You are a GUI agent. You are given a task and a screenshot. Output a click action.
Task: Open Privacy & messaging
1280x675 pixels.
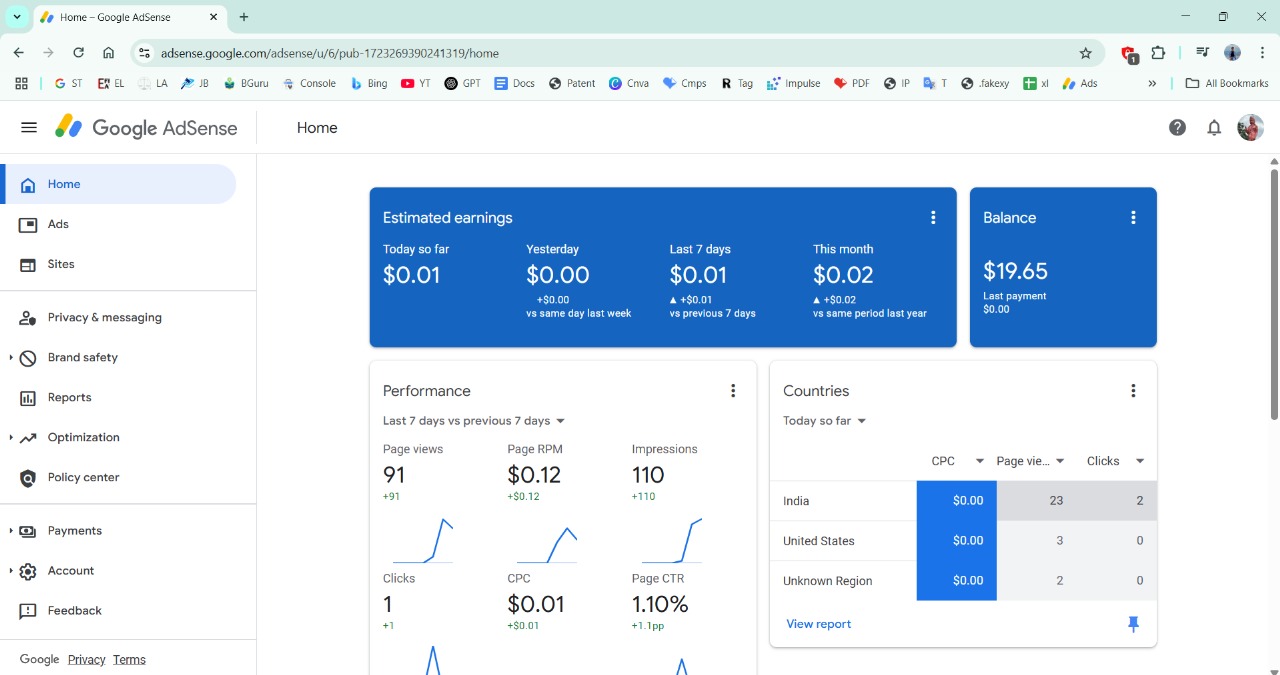point(118,317)
